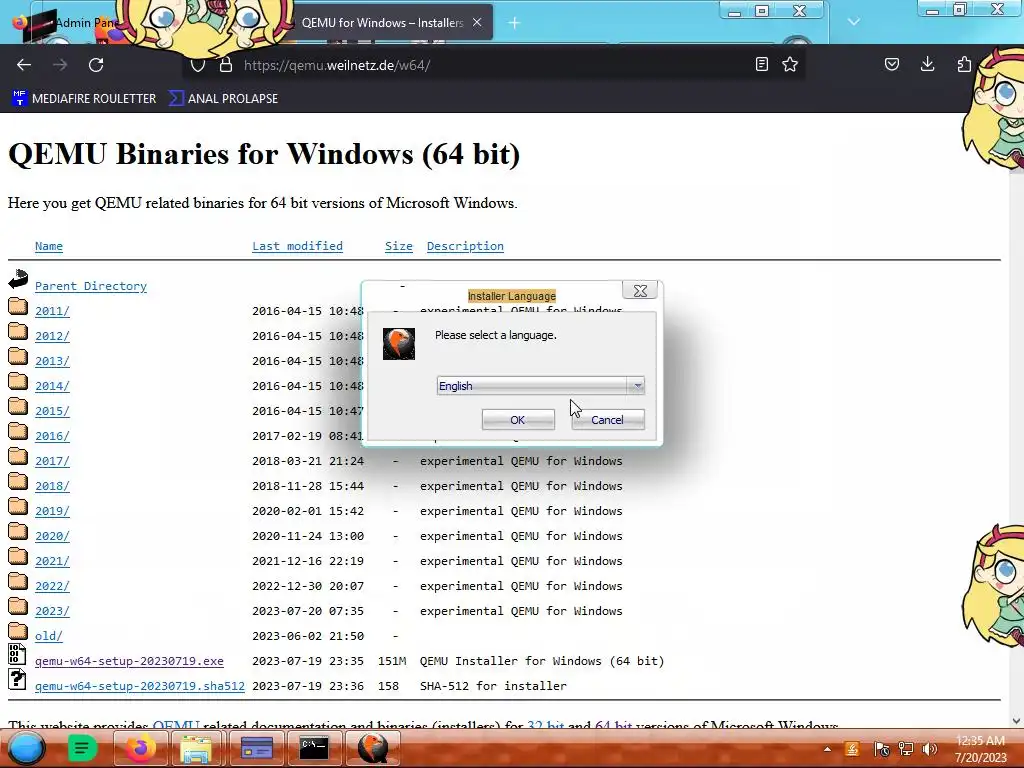Open qemu-w64-setup-20230719.sha512 link
Image resolution: width=1024 pixels, height=768 pixels.
click(x=140, y=686)
